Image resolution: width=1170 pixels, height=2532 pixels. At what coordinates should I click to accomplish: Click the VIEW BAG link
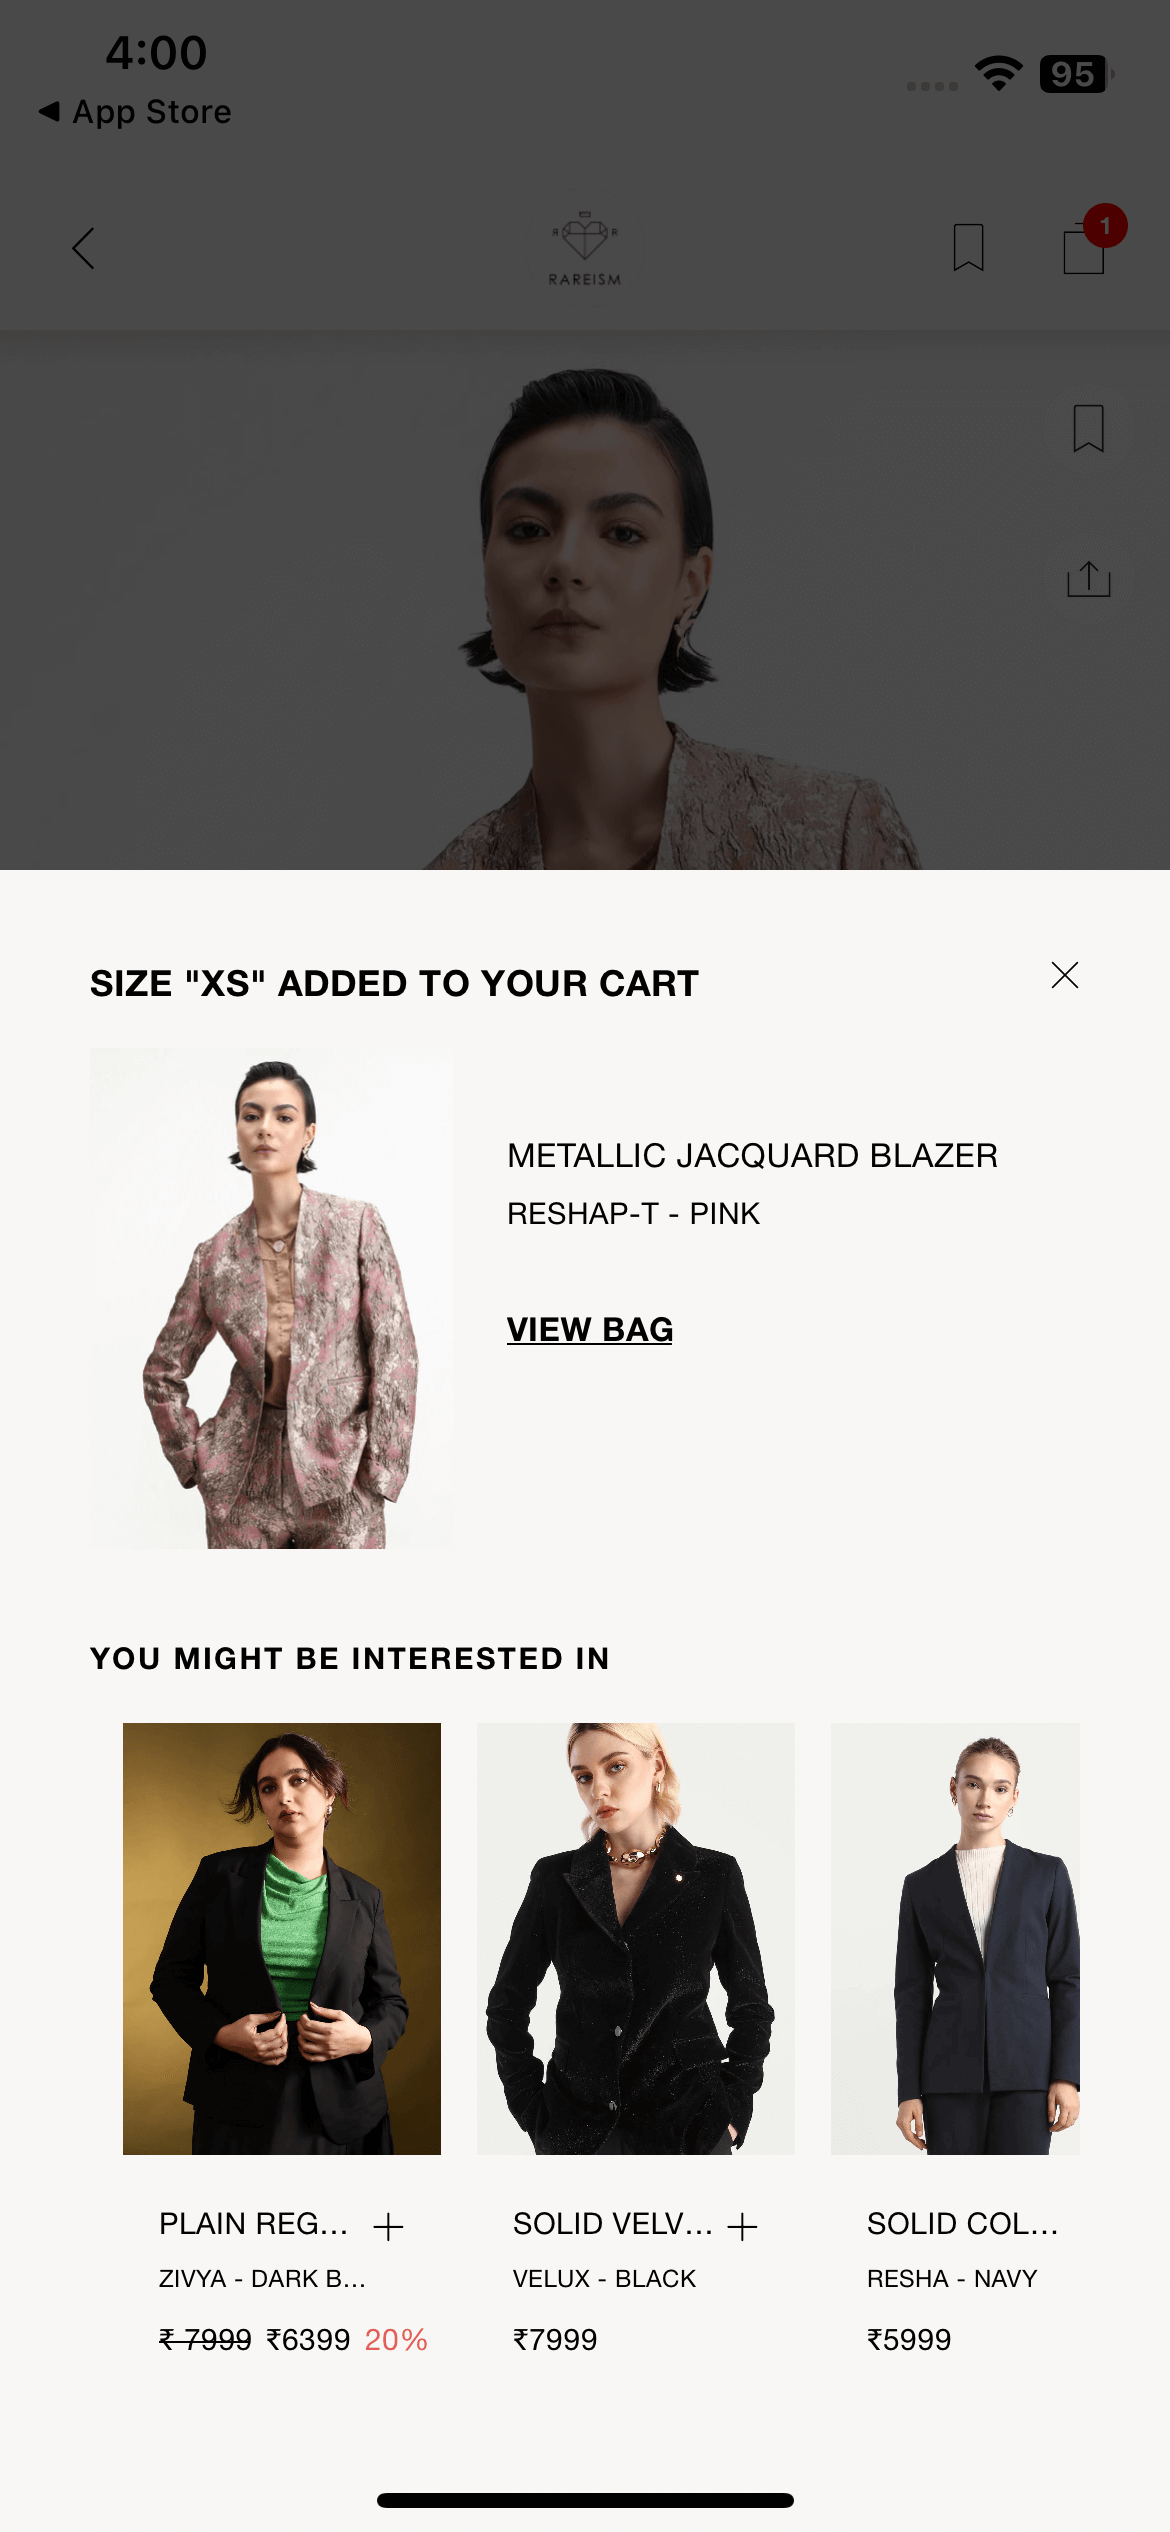590,1329
